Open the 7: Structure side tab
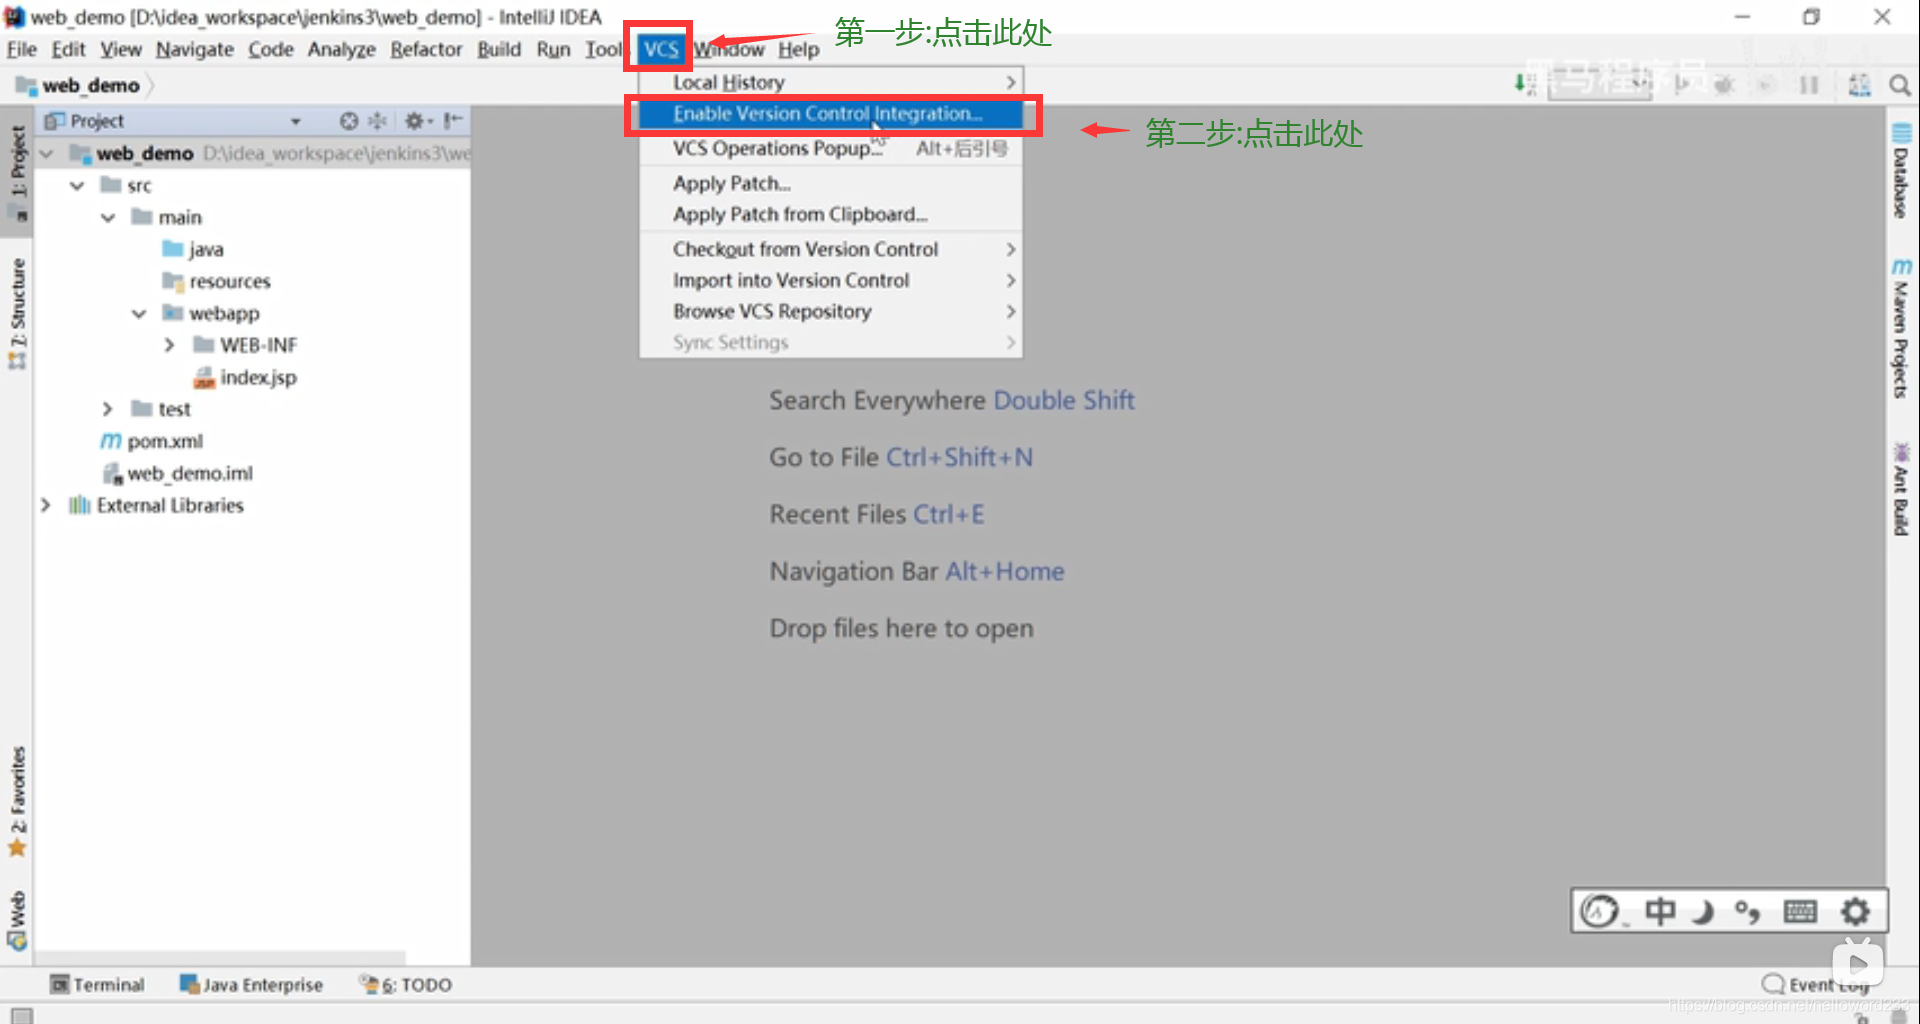This screenshot has width=1920, height=1024. click(17, 313)
